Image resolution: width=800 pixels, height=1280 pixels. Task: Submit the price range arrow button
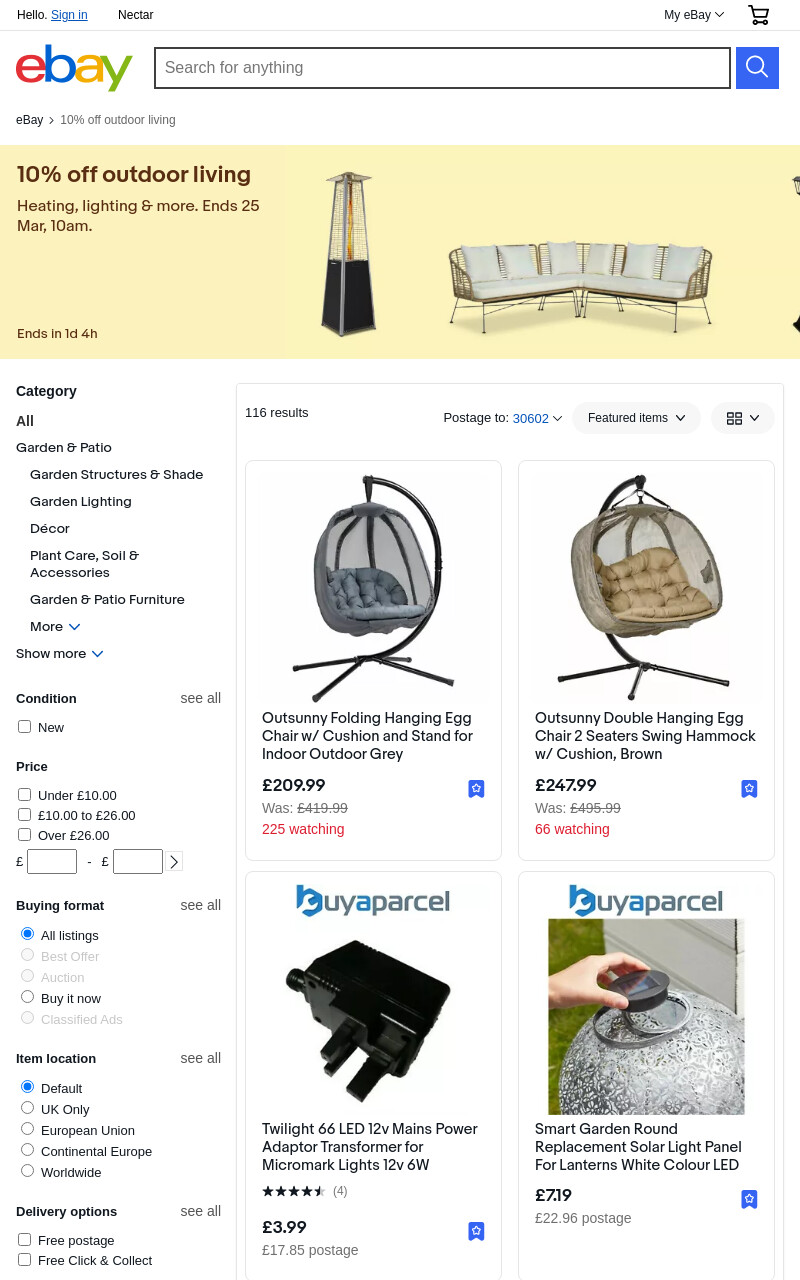(x=174, y=861)
